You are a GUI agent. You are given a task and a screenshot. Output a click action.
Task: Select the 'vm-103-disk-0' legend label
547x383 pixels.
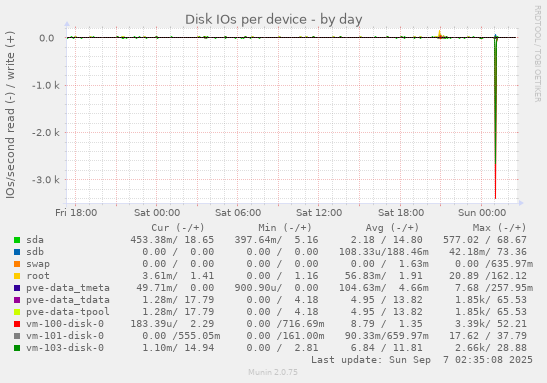point(65,348)
